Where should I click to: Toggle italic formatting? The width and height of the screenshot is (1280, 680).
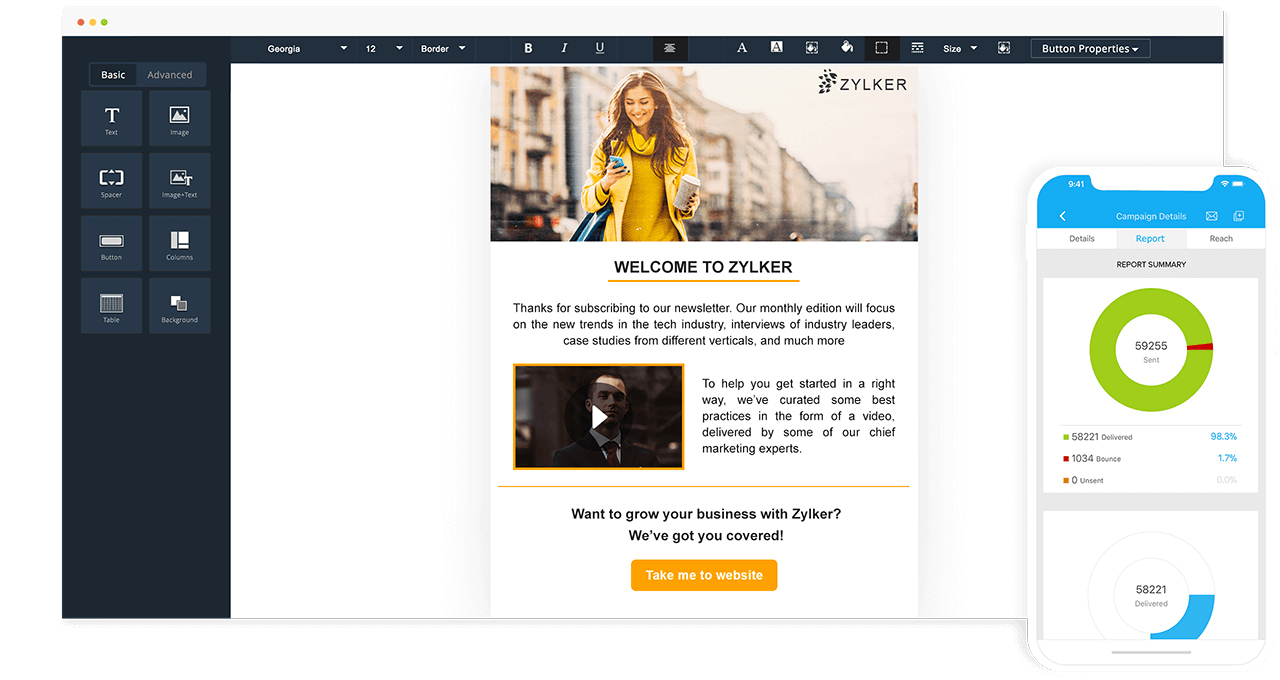(x=564, y=48)
